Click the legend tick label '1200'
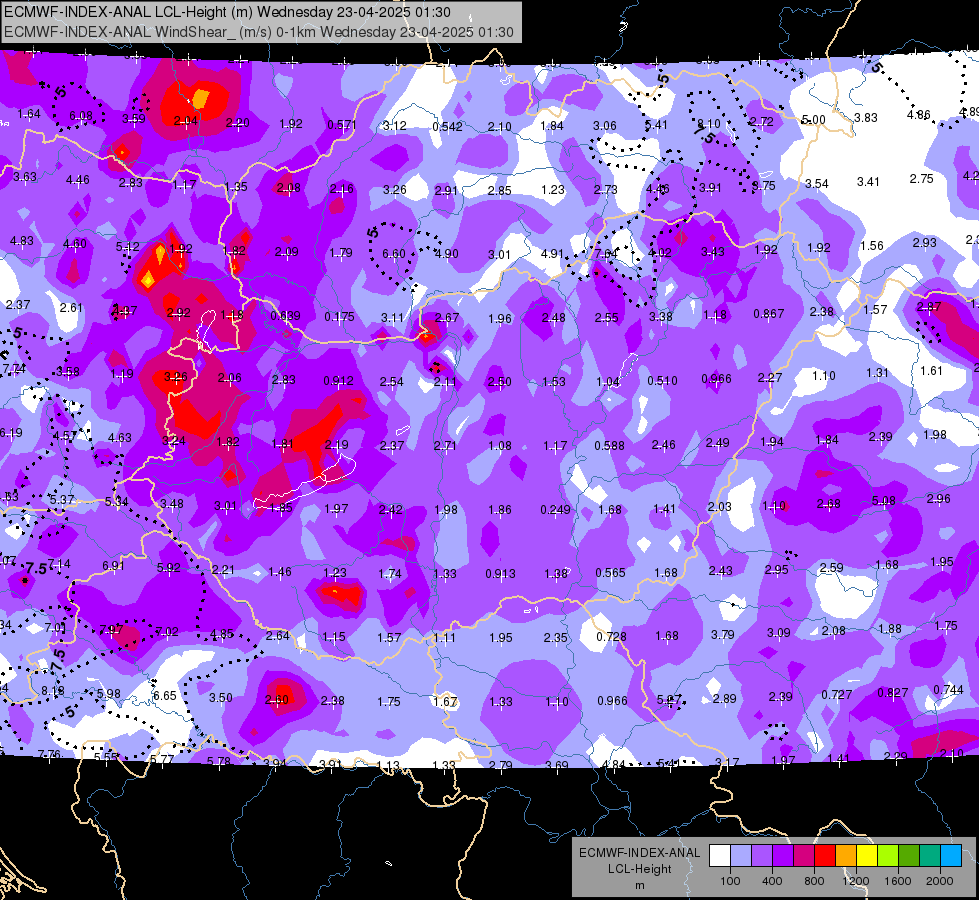 [x=856, y=881]
